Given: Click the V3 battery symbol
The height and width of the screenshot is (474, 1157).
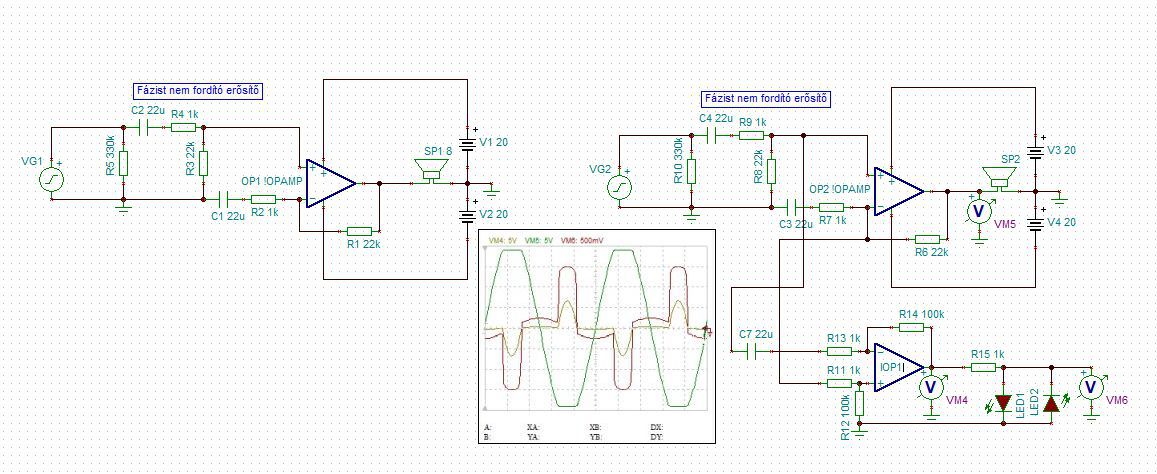Looking at the screenshot, I should (1037, 152).
